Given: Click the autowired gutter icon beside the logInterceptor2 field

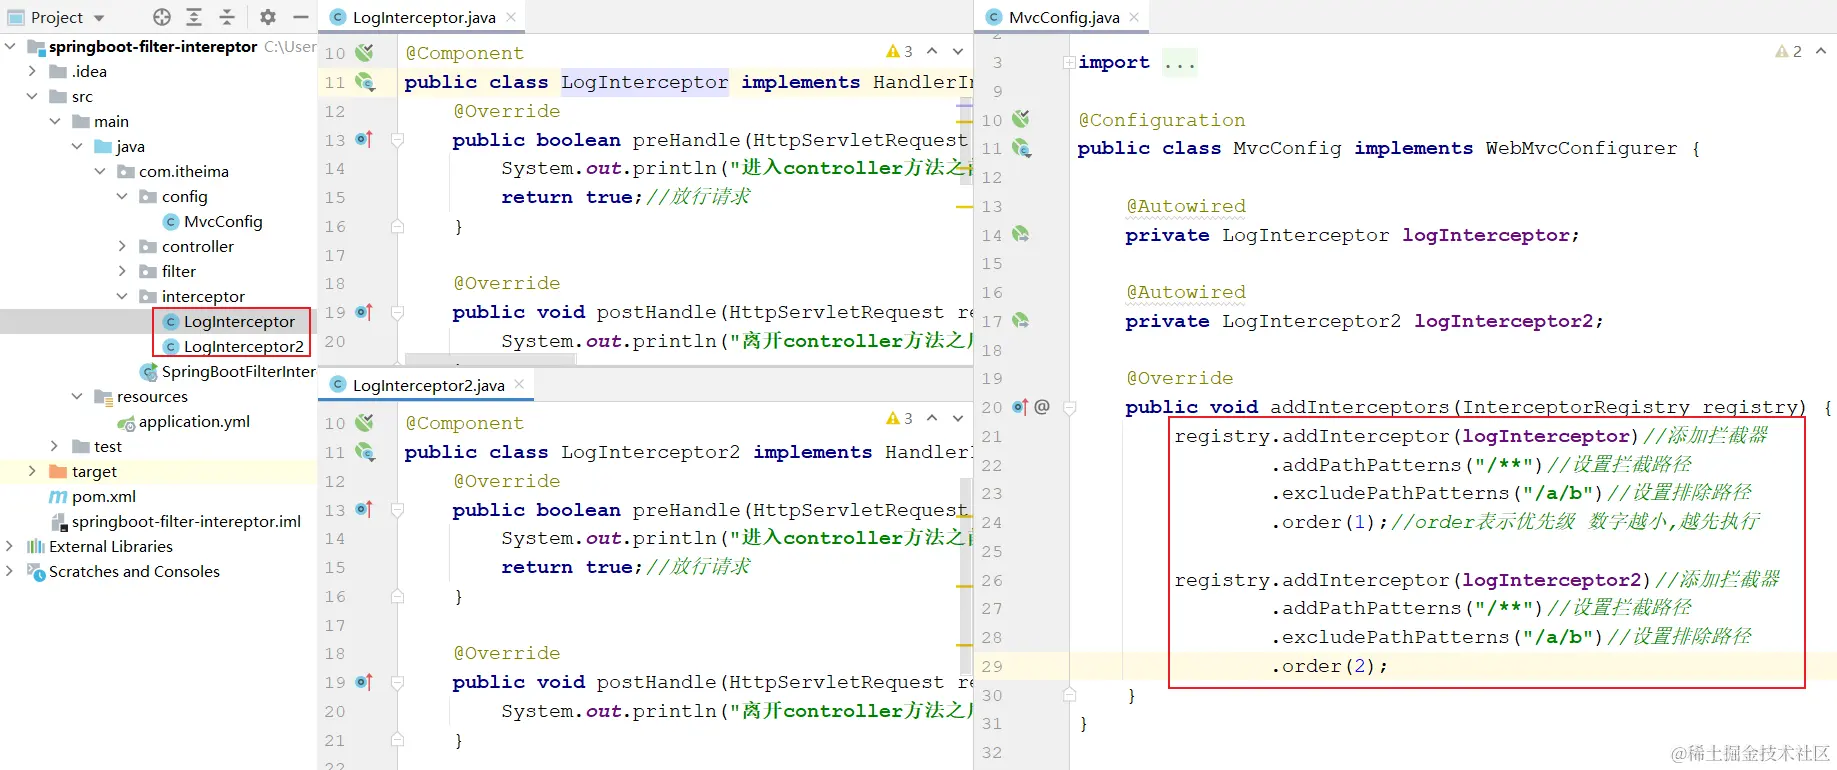Looking at the screenshot, I should pyautogui.click(x=1020, y=321).
